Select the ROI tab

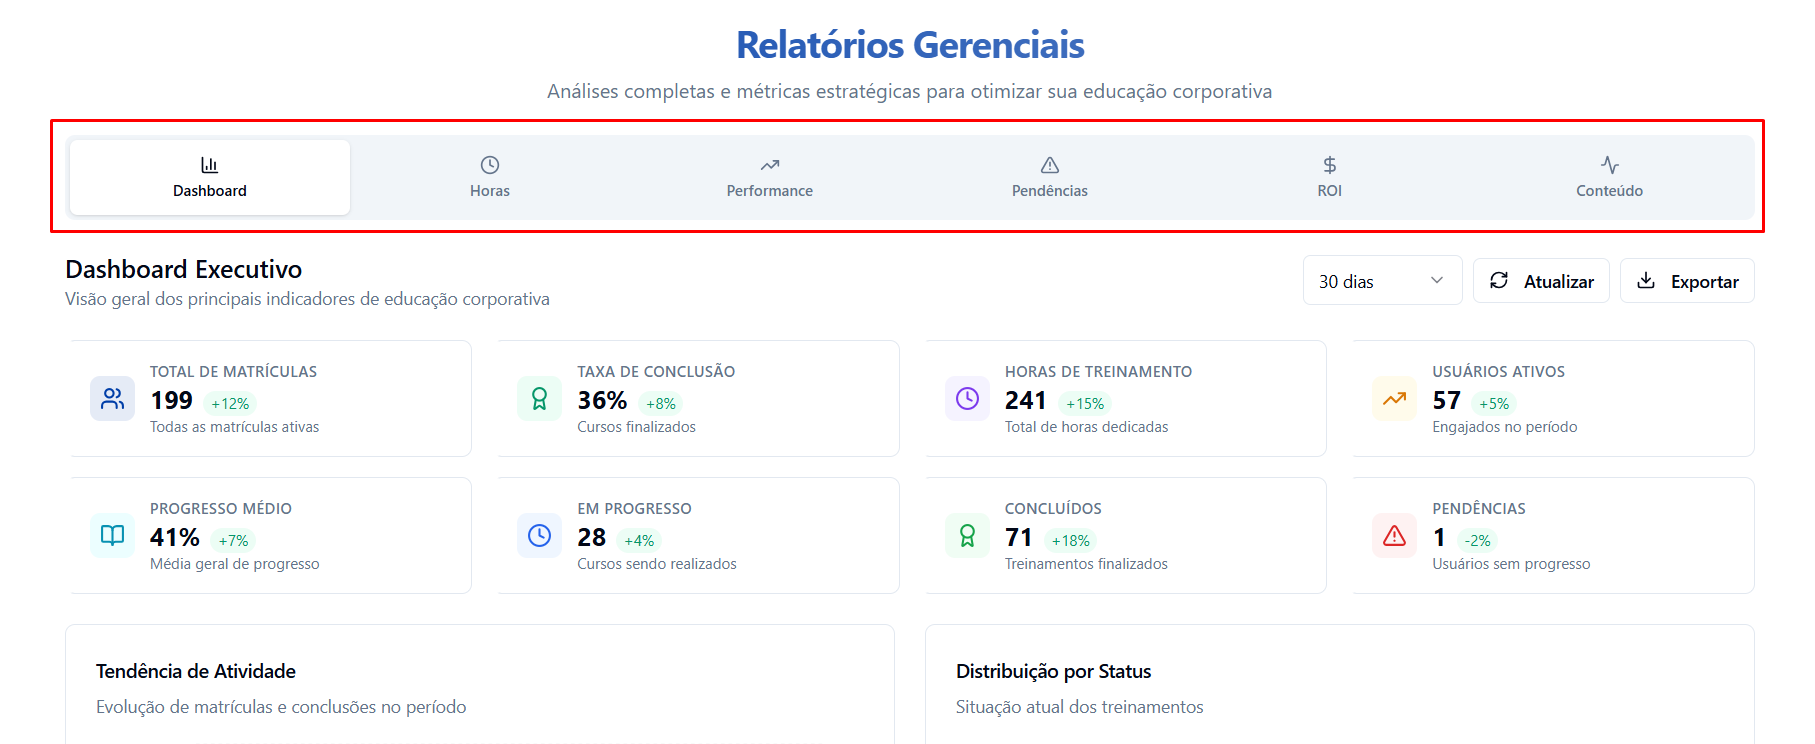(x=1329, y=178)
